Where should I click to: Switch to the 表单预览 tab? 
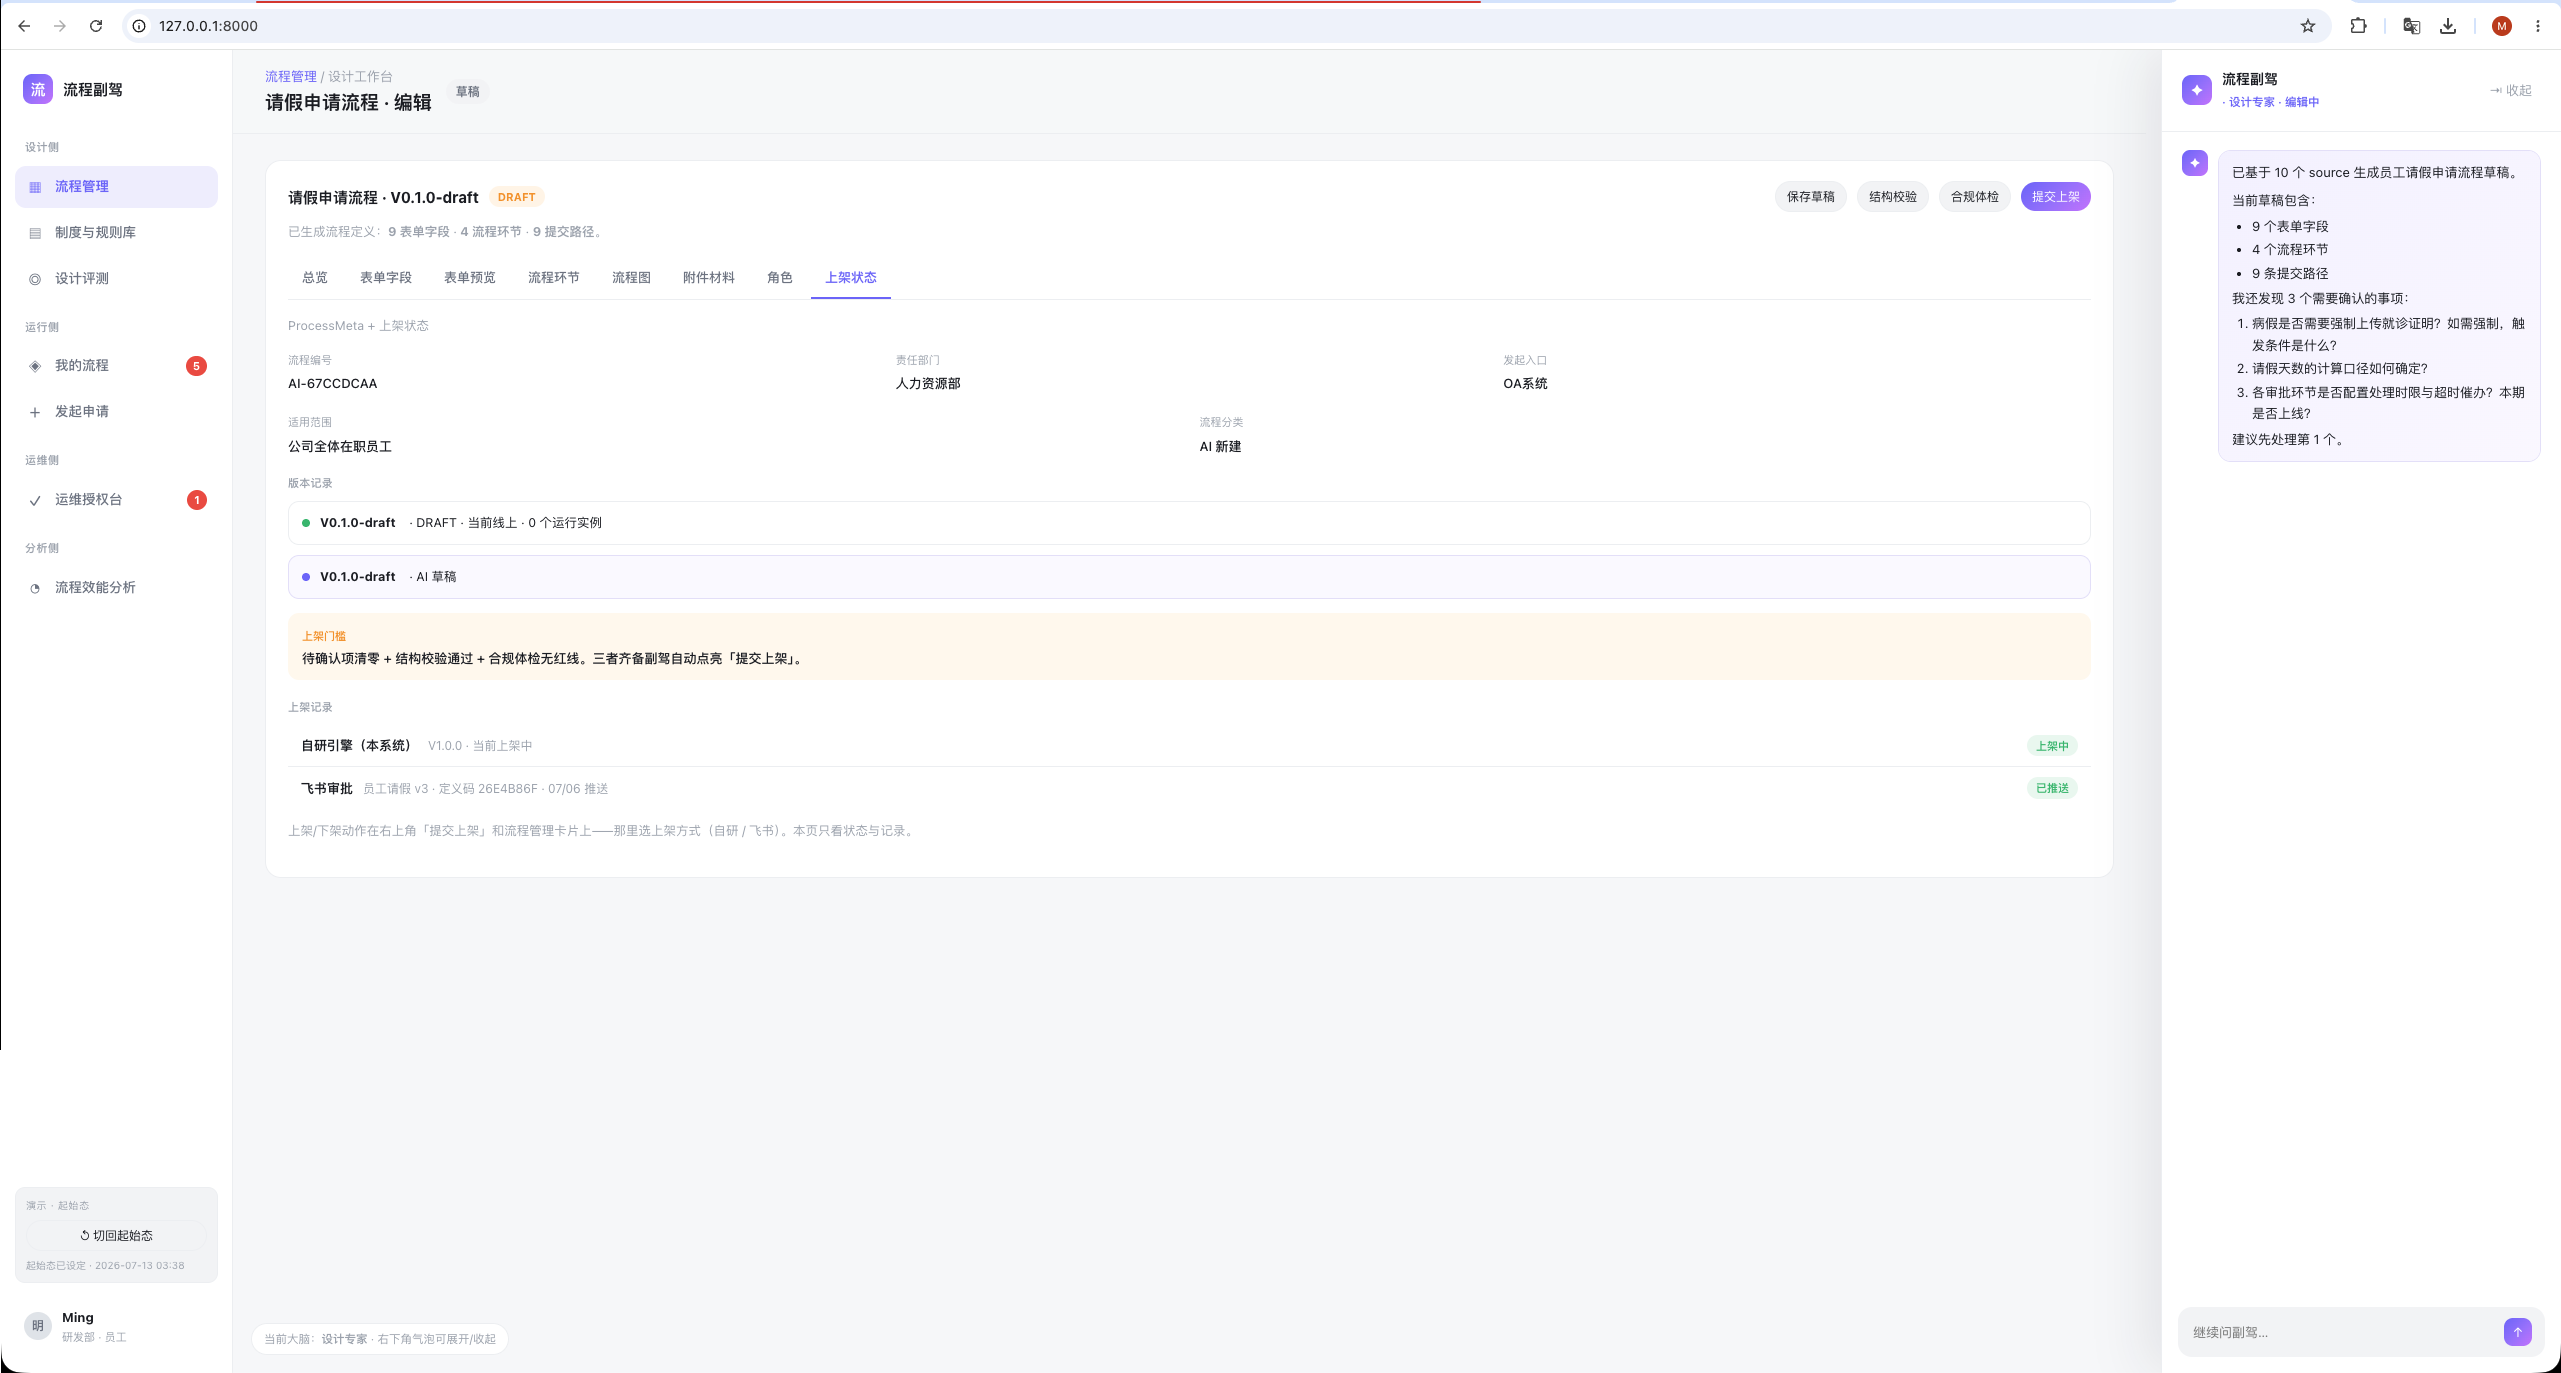pyautogui.click(x=470, y=278)
